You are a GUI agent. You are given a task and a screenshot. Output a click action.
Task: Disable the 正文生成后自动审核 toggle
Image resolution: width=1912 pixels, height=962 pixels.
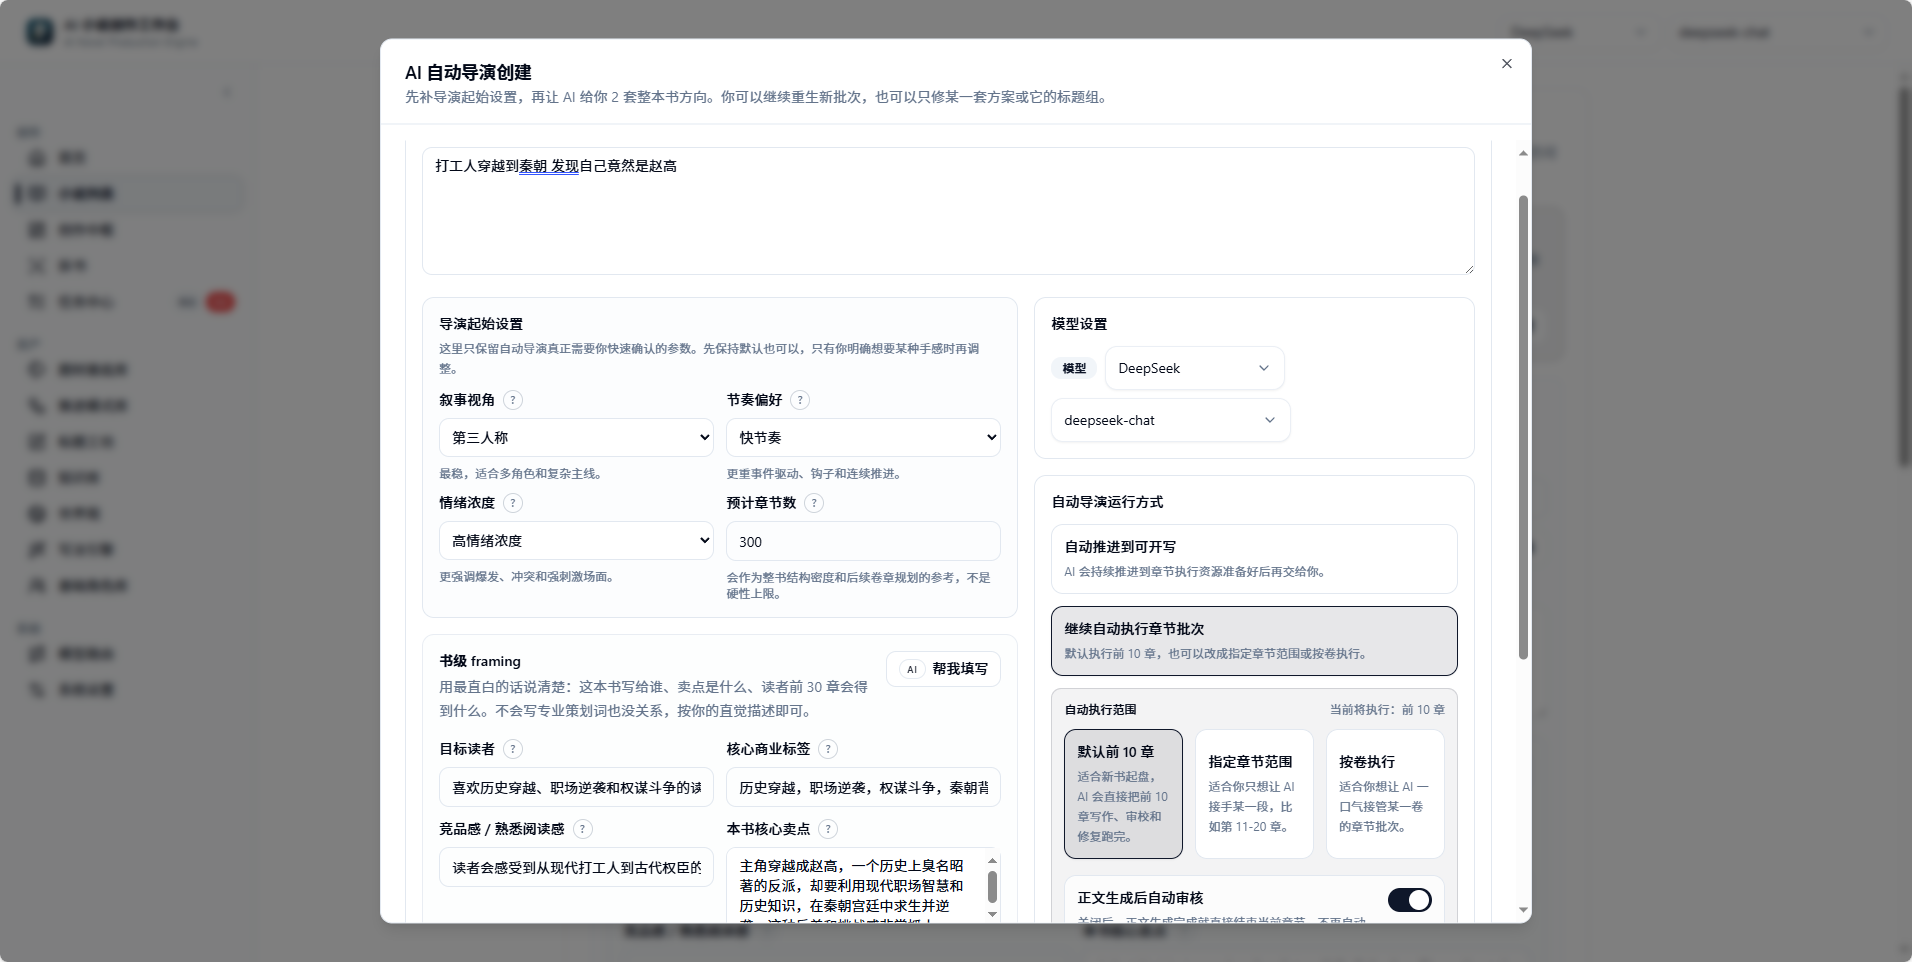[1410, 899]
